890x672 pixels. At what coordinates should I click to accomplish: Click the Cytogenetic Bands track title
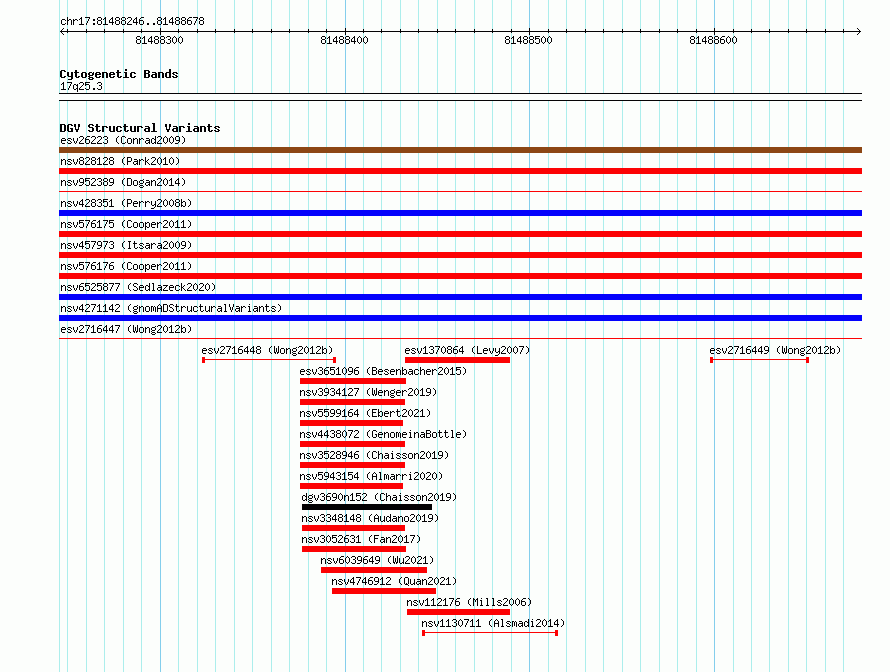pyautogui.click(x=119, y=74)
